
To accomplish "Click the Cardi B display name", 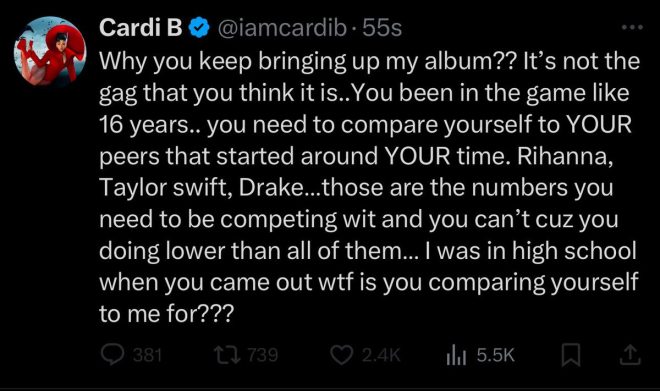I will click(141, 28).
